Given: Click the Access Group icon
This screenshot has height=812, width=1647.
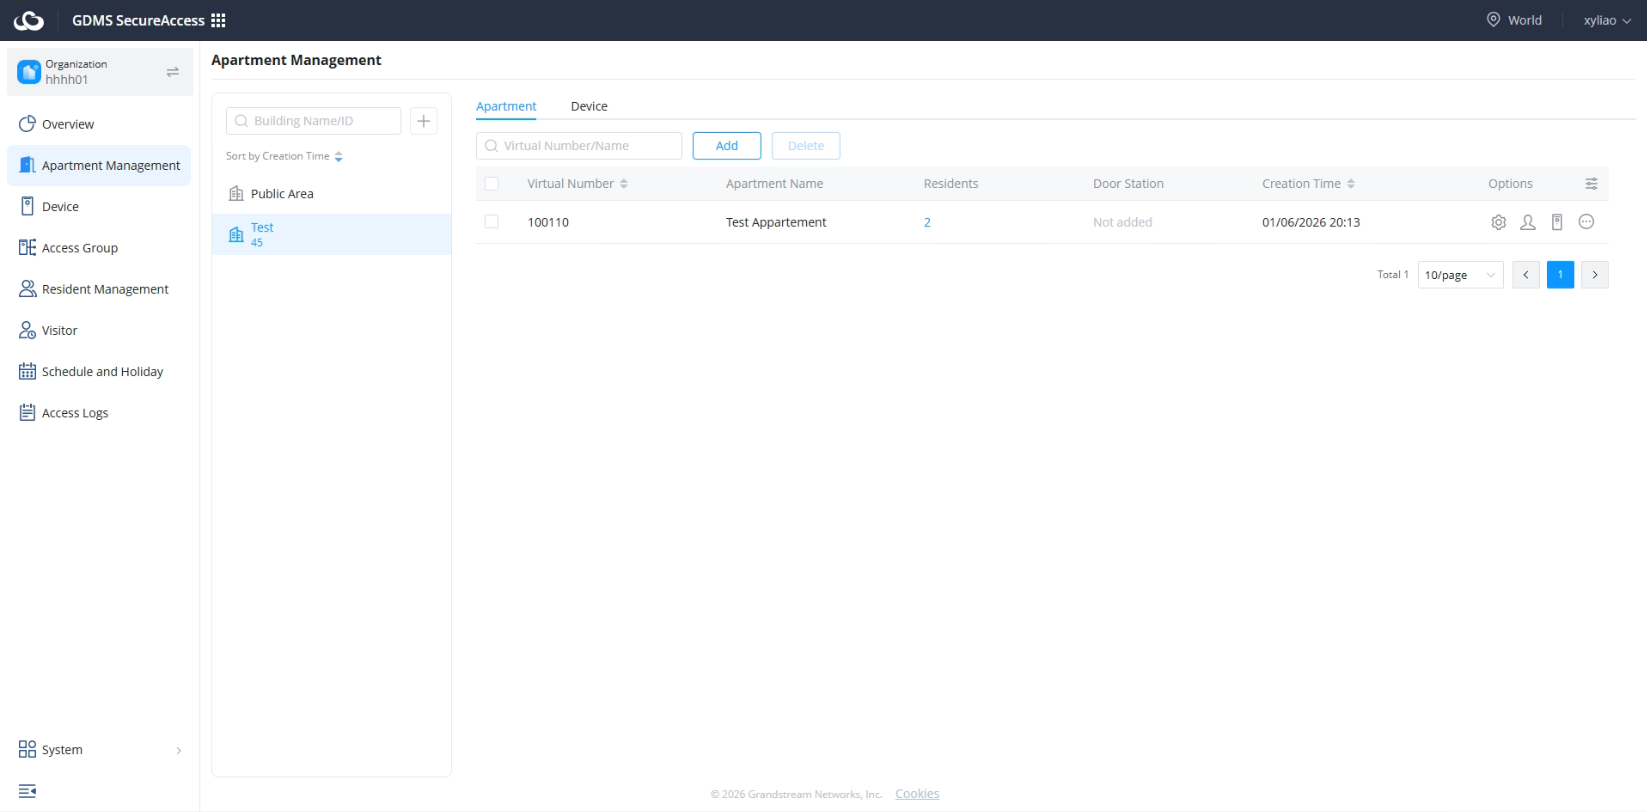Looking at the screenshot, I should coord(27,247).
